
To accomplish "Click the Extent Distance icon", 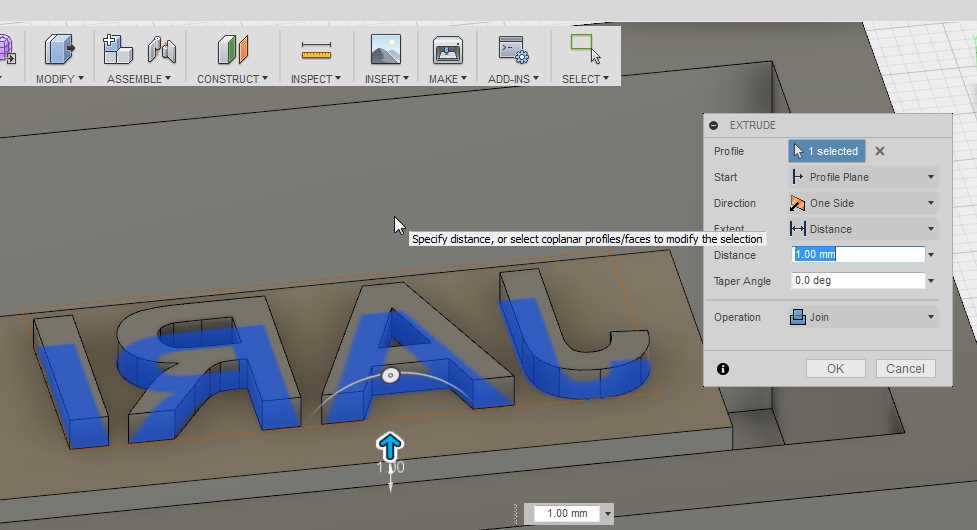I will pos(798,229).
